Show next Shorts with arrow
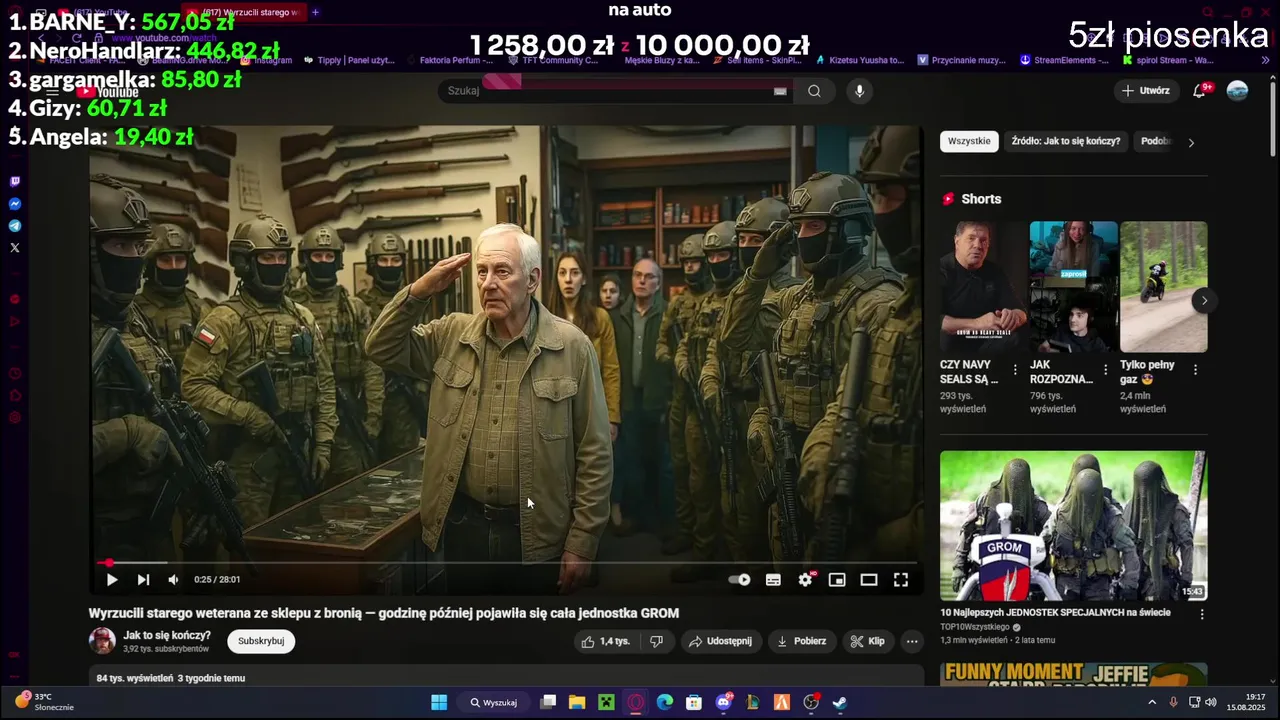This screenshot has height=720, width=1280. (1204, 300)
